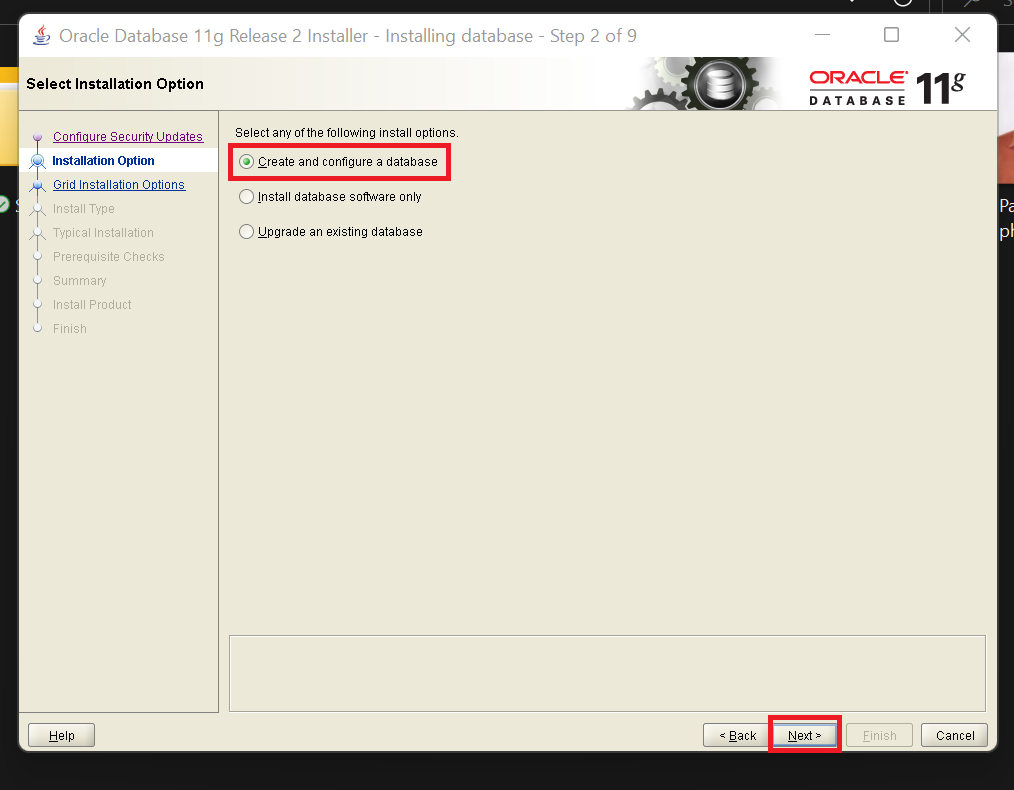1014x790 pixels.
Task: Click the Configure Security Updates step bullet
Action: point(38,137)
